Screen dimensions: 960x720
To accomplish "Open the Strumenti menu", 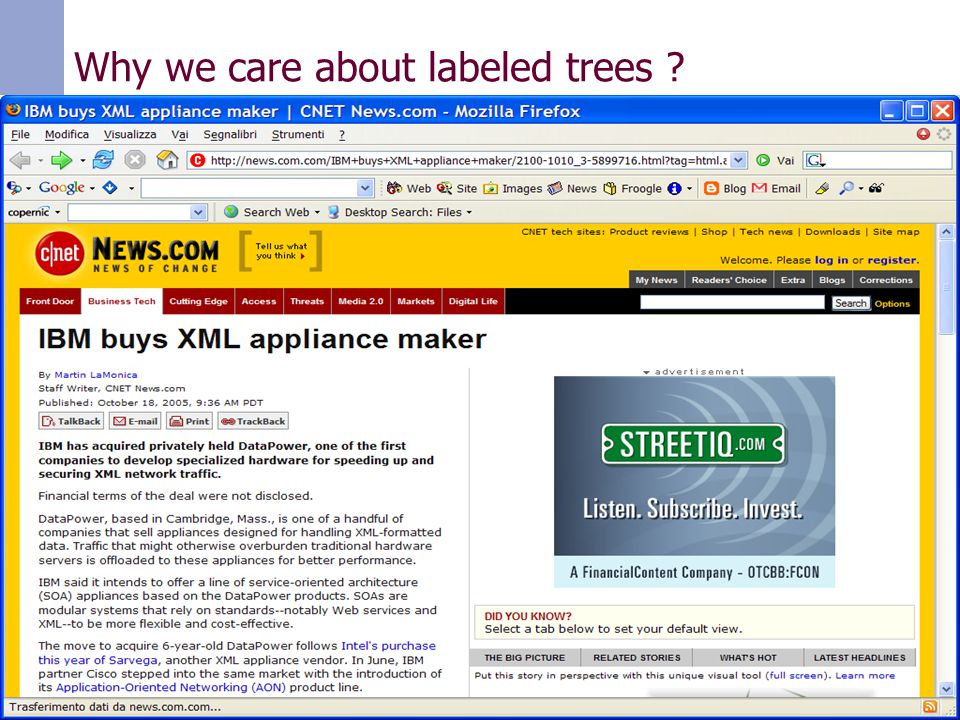I will click(x=298, y=134).
